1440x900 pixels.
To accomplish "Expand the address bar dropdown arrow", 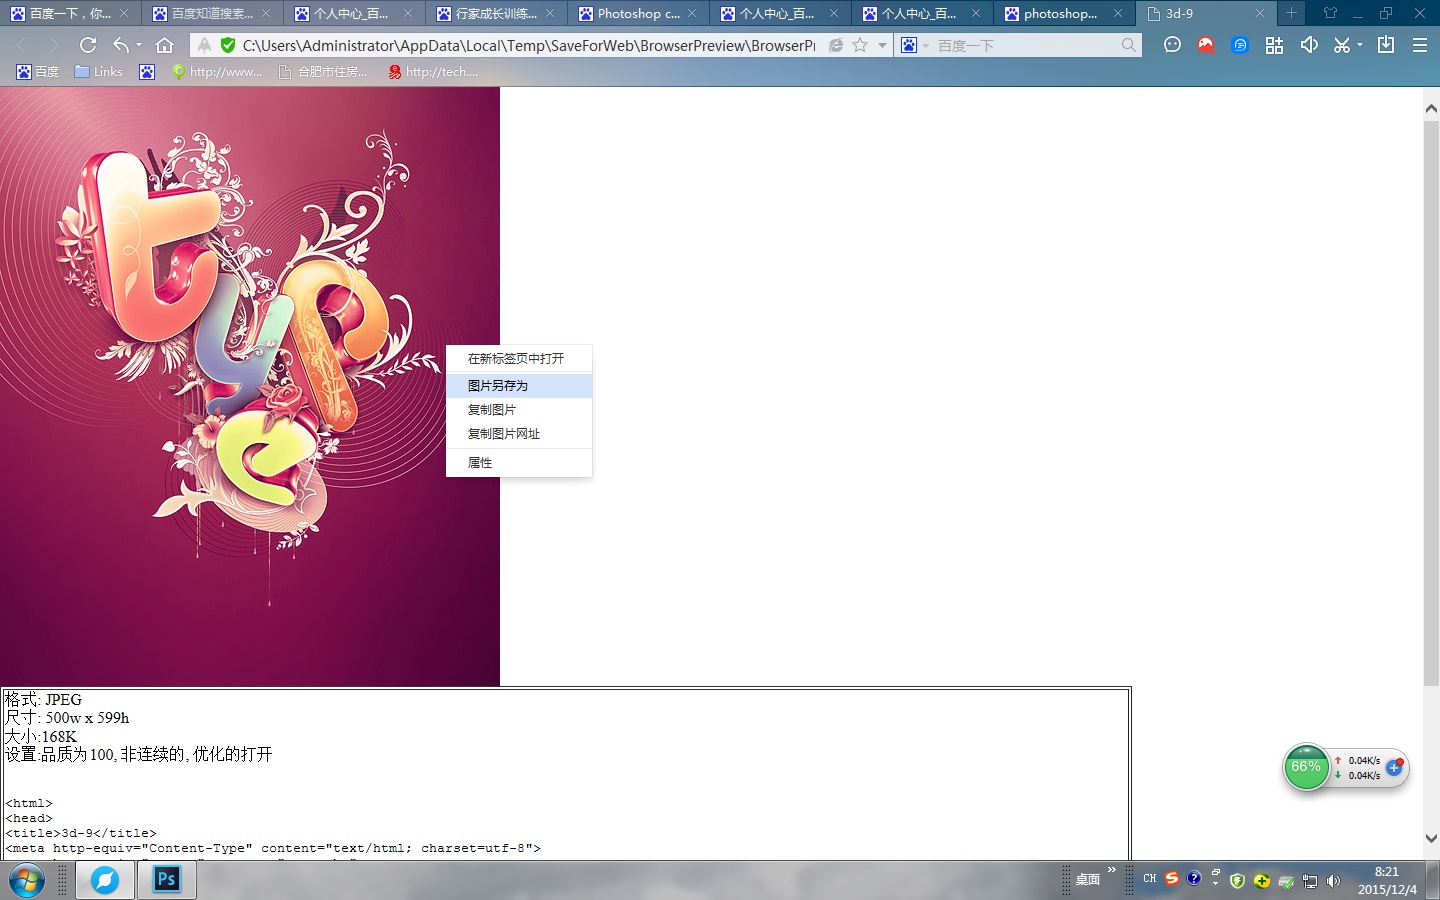I will [x=882, y=45].
